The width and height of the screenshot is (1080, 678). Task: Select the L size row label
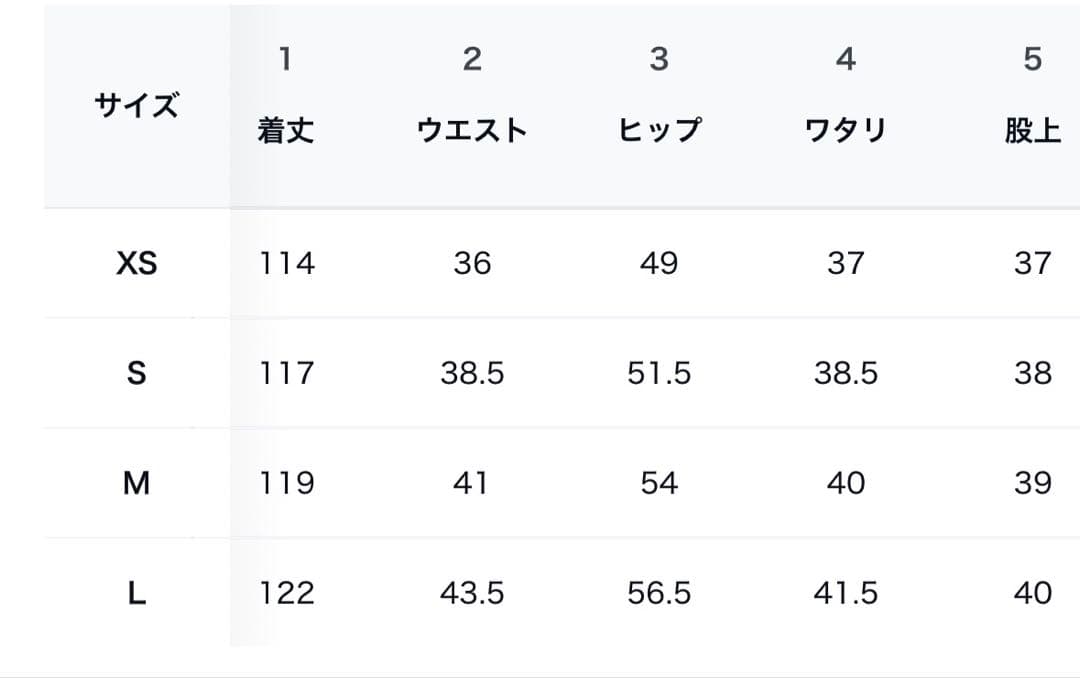137,593
